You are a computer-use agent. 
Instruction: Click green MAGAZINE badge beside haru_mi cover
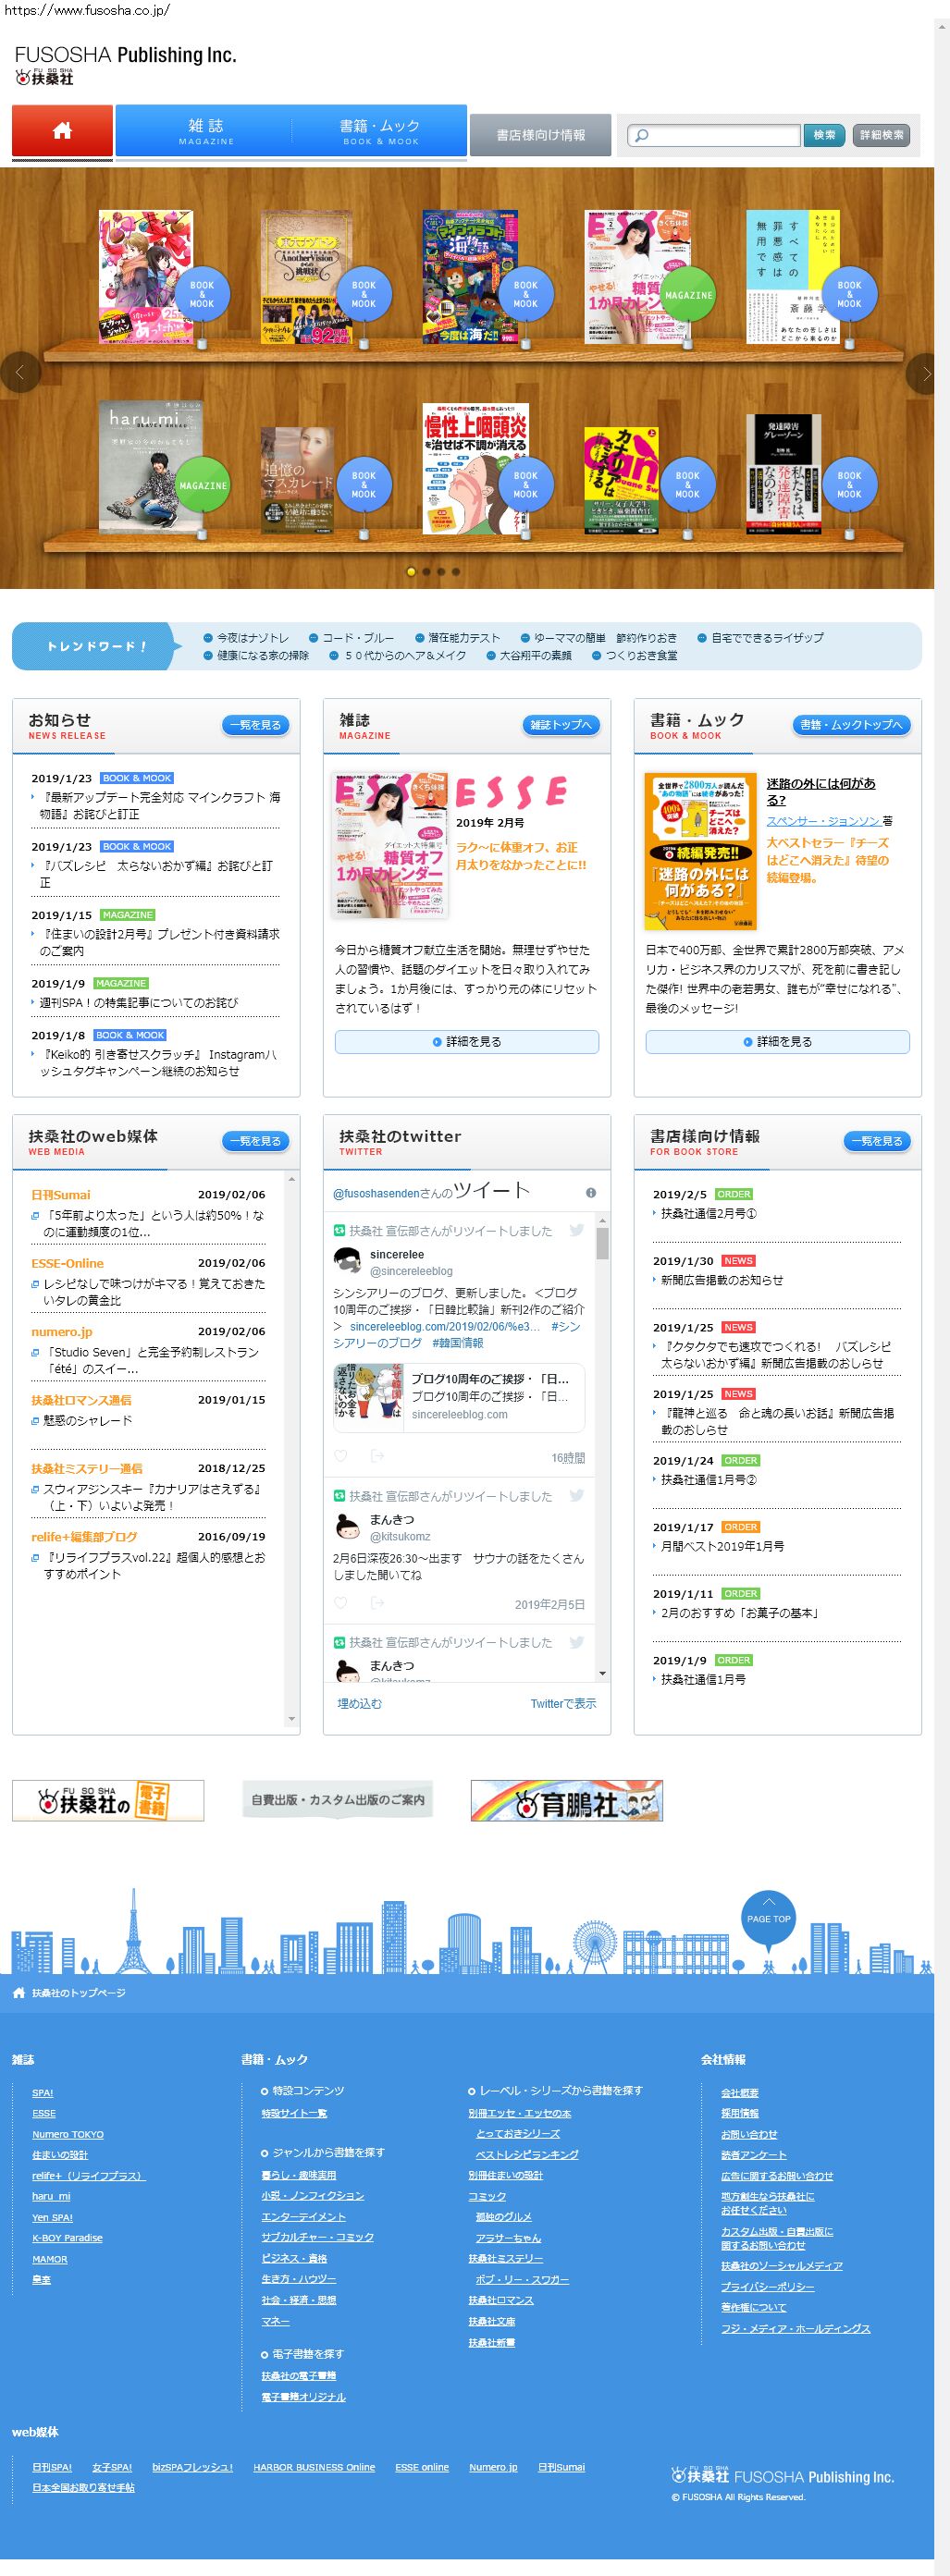[202, 485]
